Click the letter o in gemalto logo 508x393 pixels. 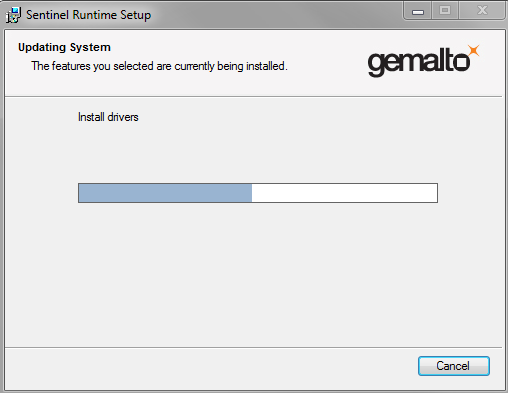pyautogui.click(x=462, y=62)
